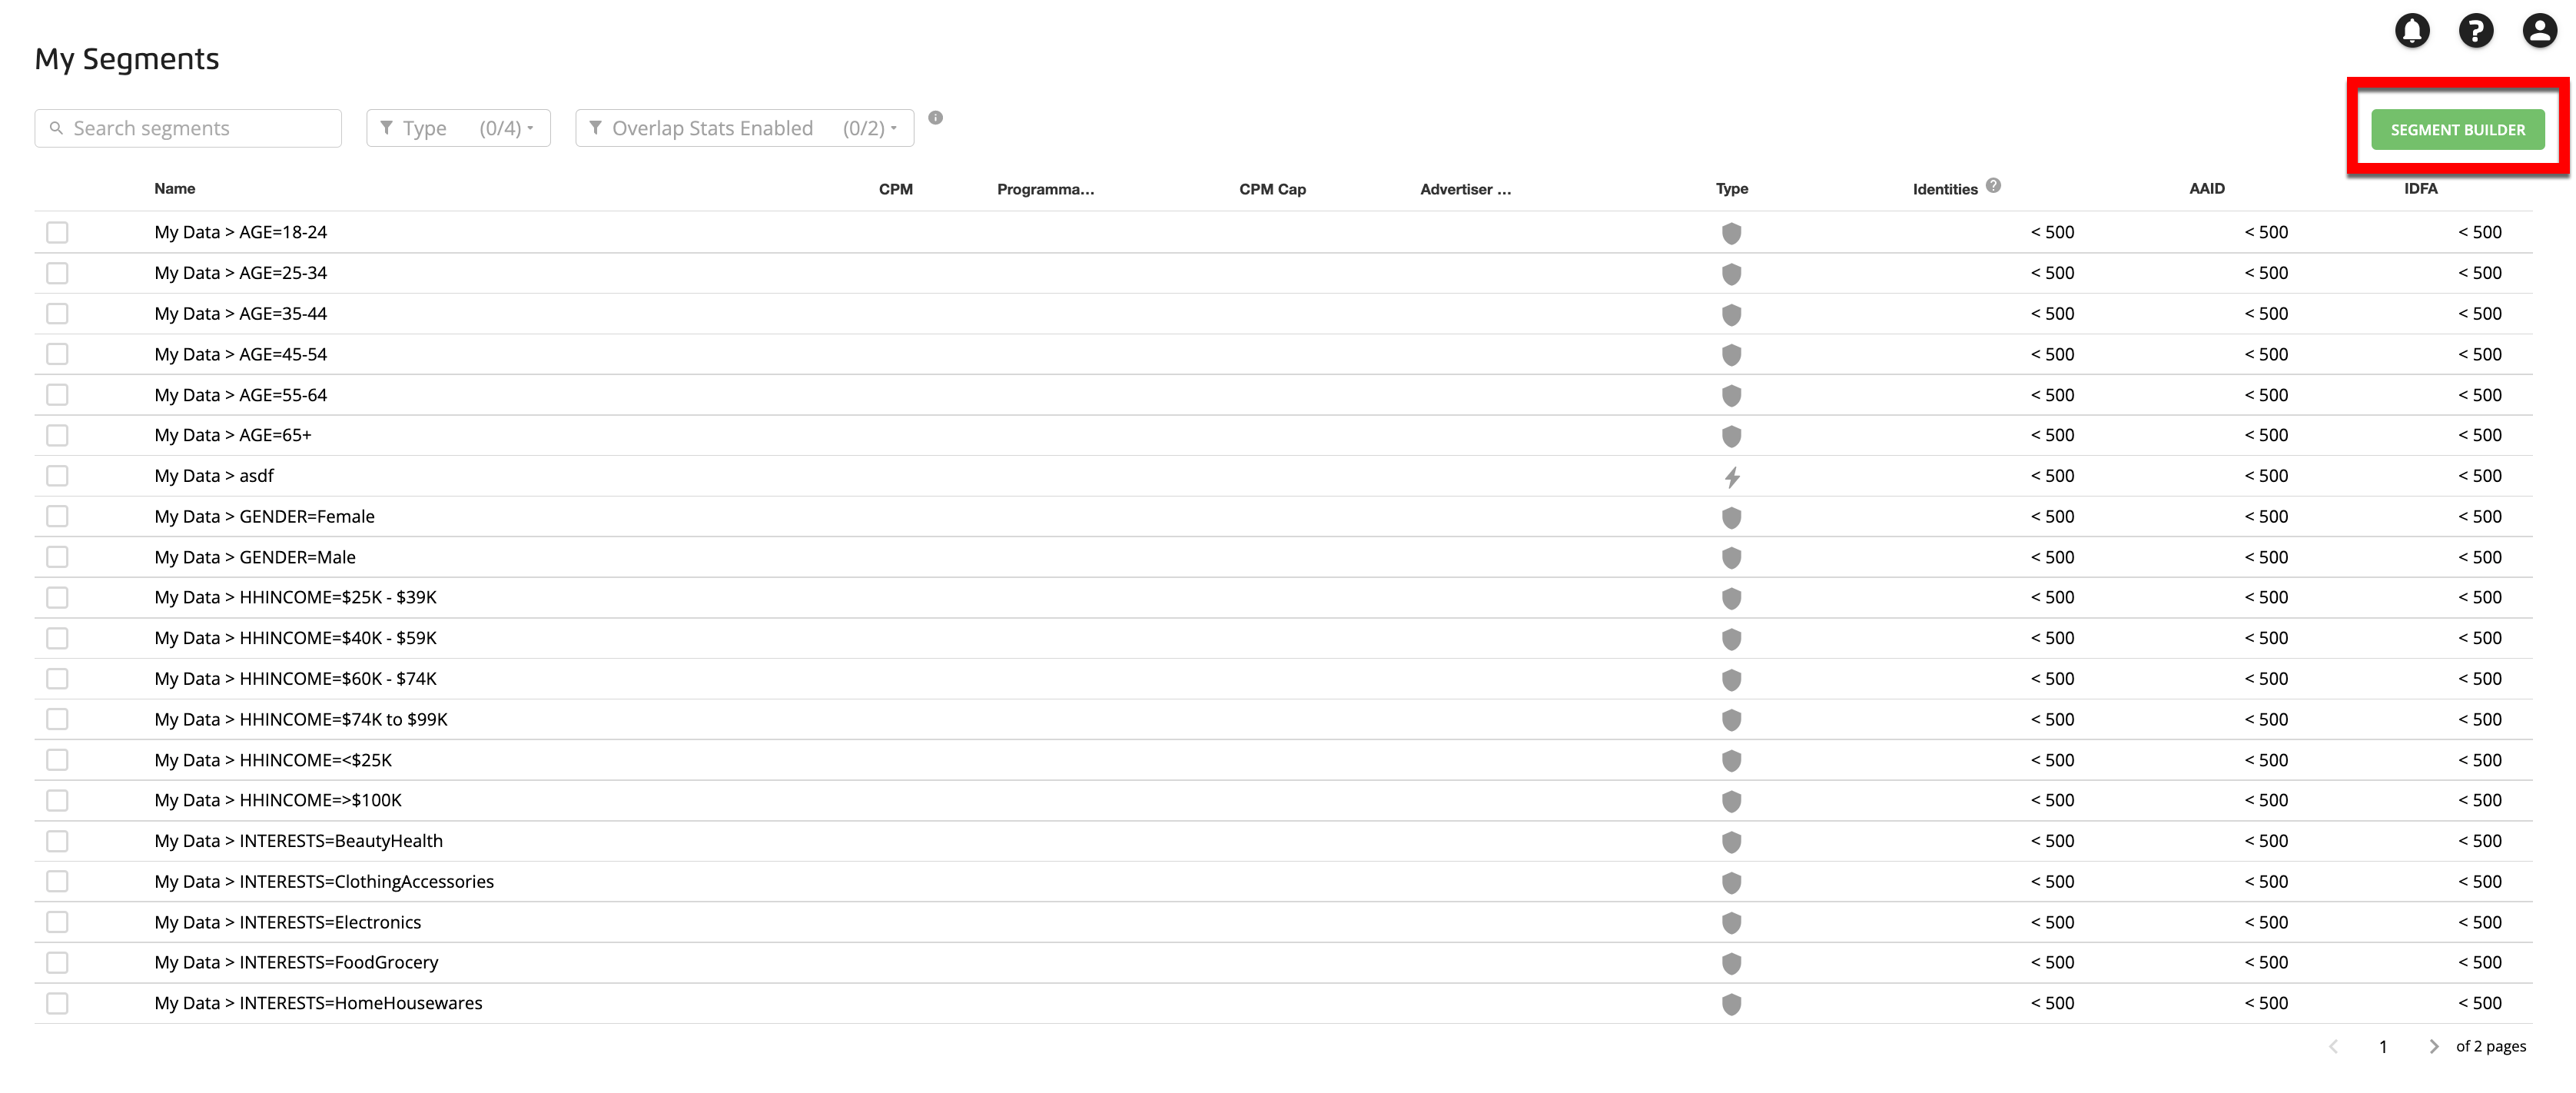Click the shield icon for HHINCOME=<$25K
The image size is (2576, 1093).
tap(1732, 761)
